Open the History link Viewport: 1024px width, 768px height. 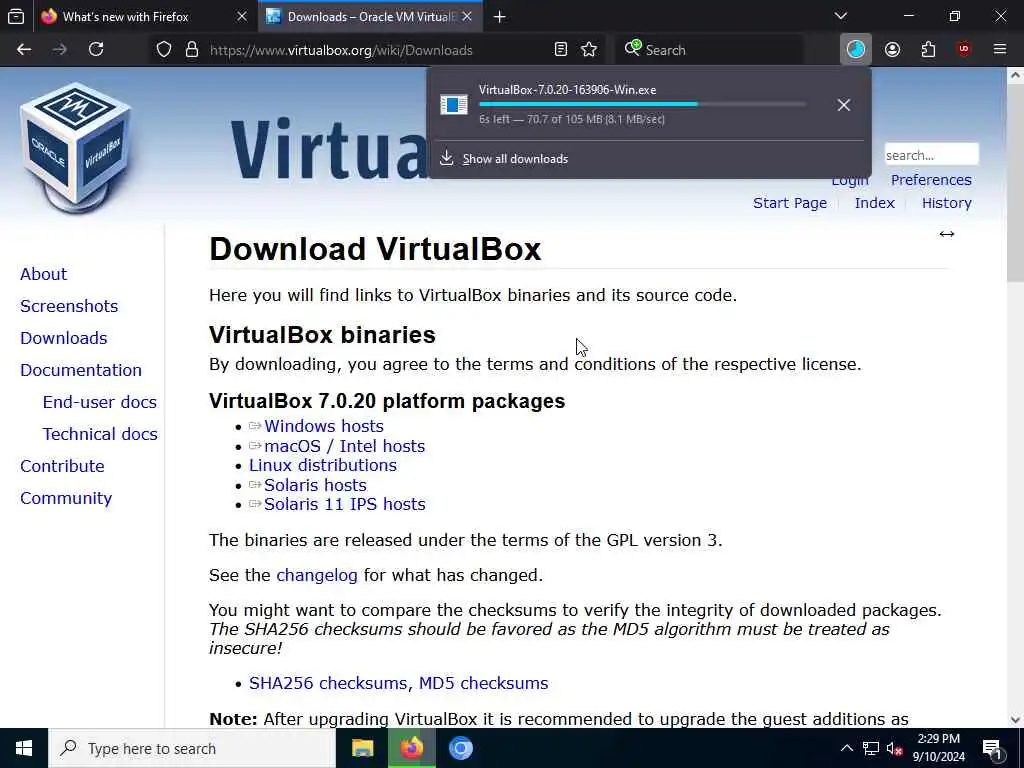(x=946, y=203)
